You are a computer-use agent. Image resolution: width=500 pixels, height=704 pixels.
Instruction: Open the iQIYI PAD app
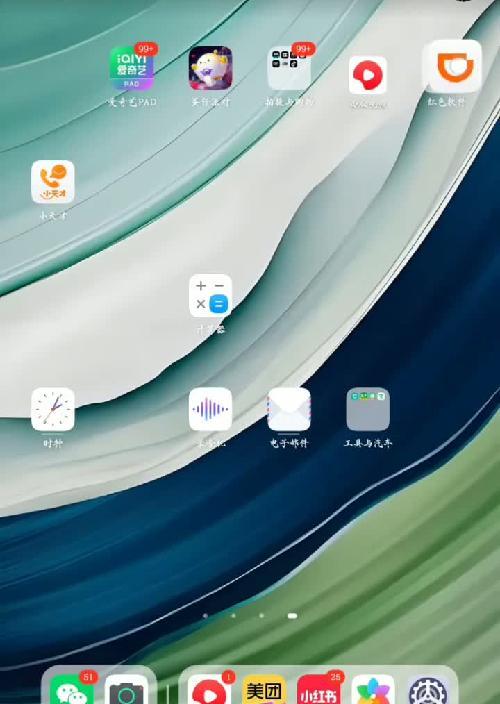coord(132,68)
